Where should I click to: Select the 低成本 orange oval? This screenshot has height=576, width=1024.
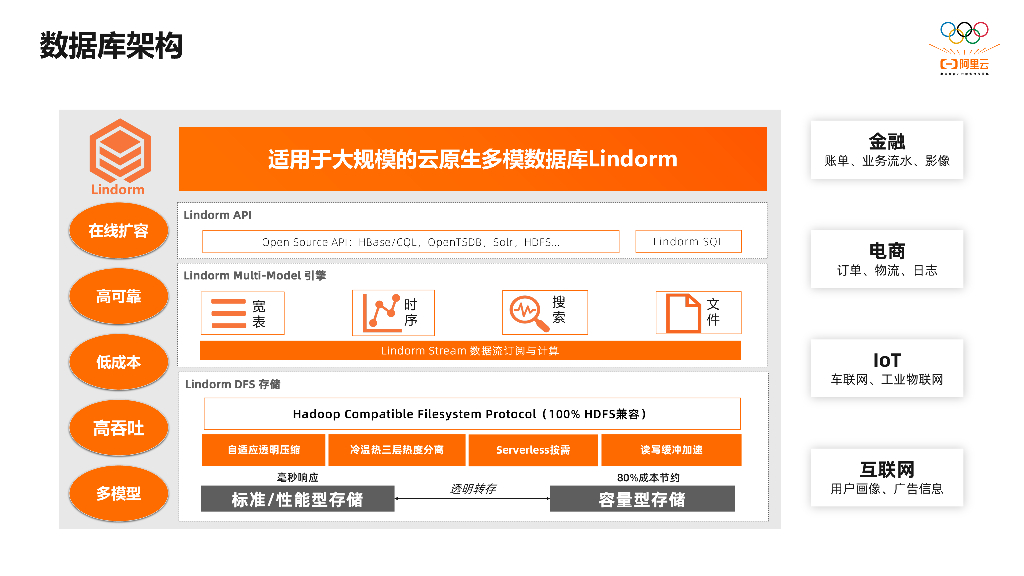(x=118, y=362)
